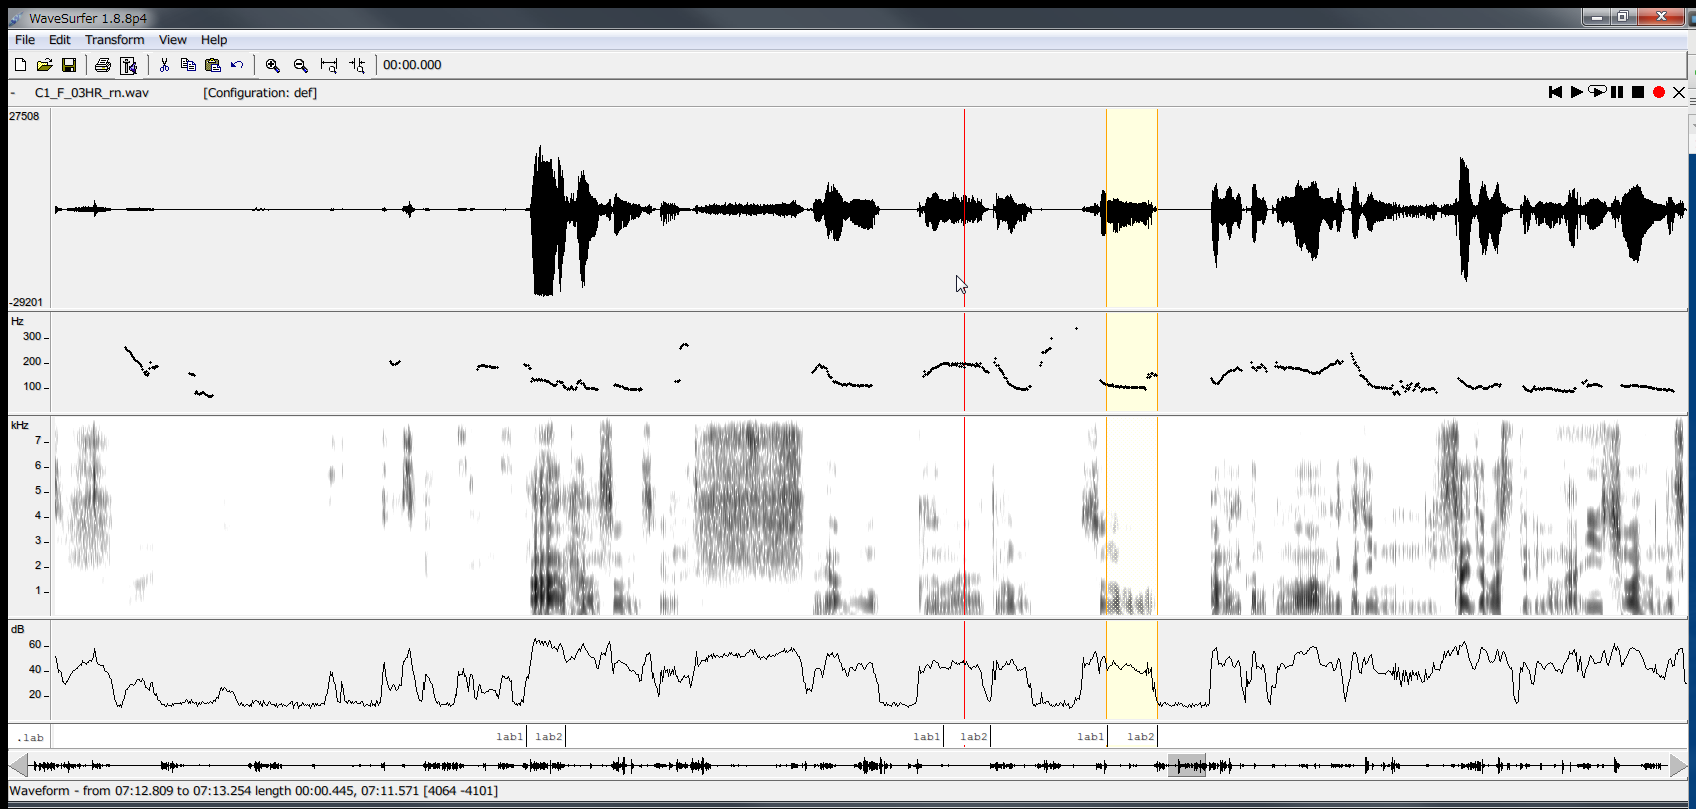The image size is (1696, 809).
Task: Pause playback with the pause button
Action: tap(1617, 92)
